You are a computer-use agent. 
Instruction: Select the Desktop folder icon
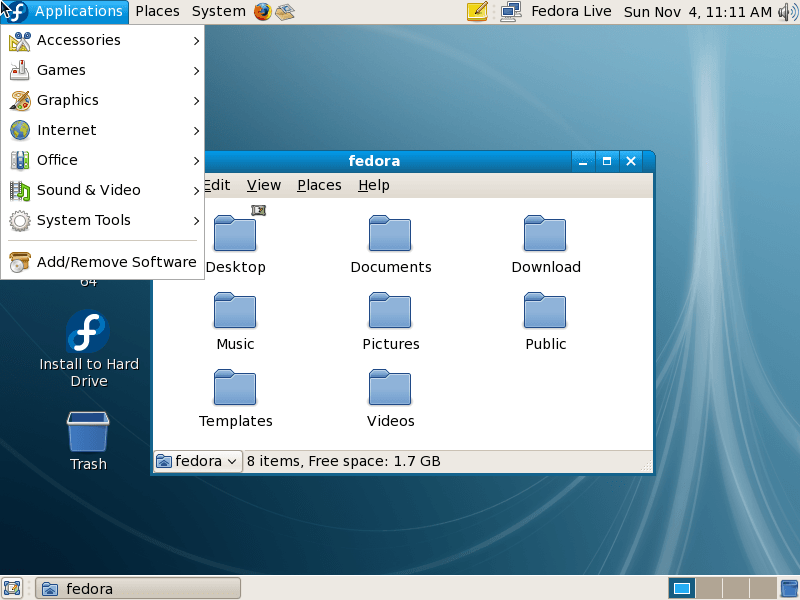pos(235,234)
